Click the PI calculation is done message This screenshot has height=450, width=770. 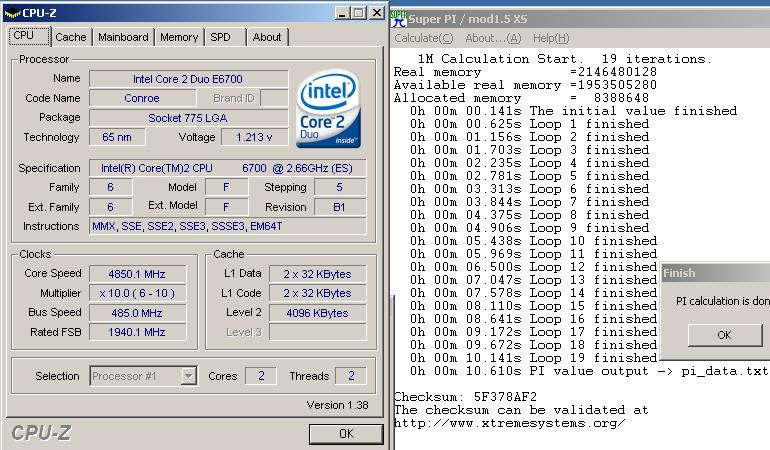click(723, 301)
